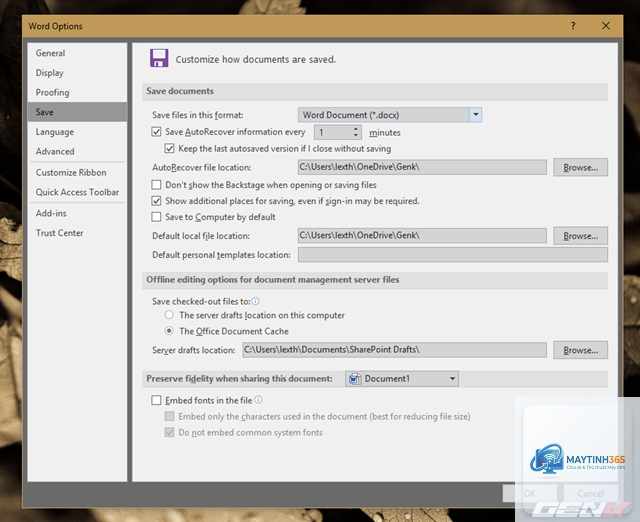640x522 pixels.
Task: Go to the Language category
Action: coord(77,132)
